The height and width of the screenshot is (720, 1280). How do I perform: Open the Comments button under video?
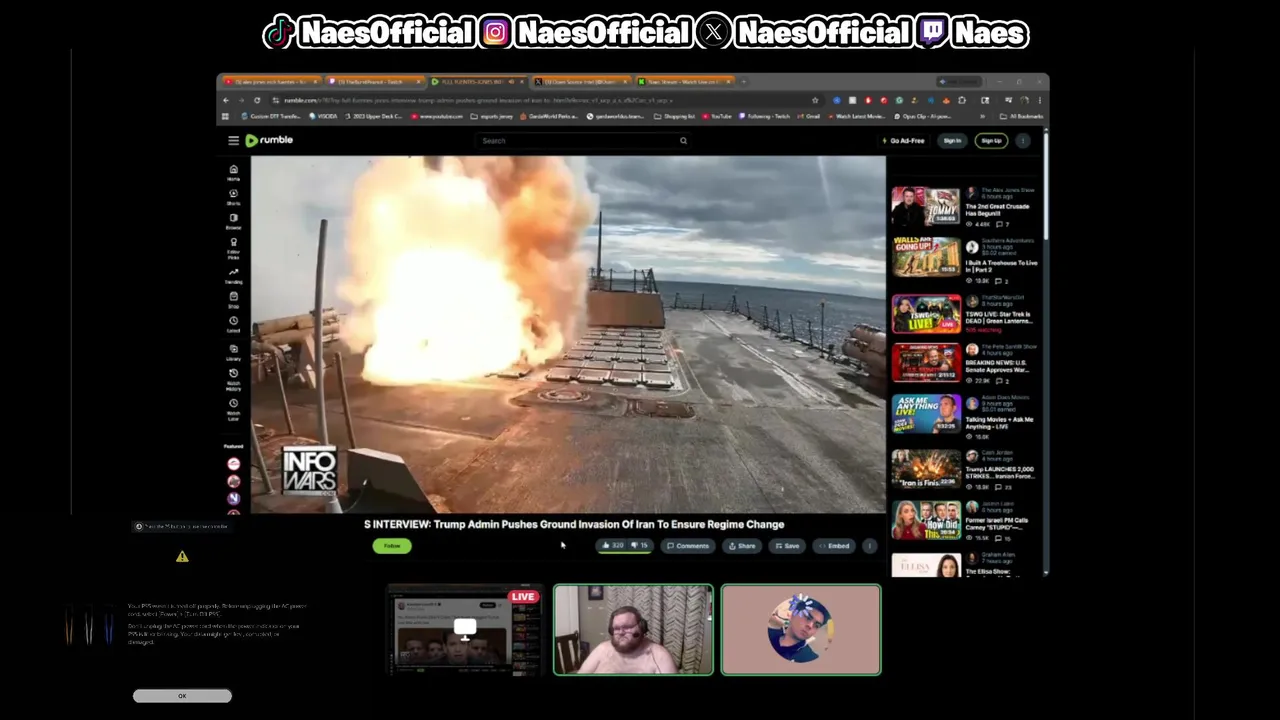coord(688,546)
